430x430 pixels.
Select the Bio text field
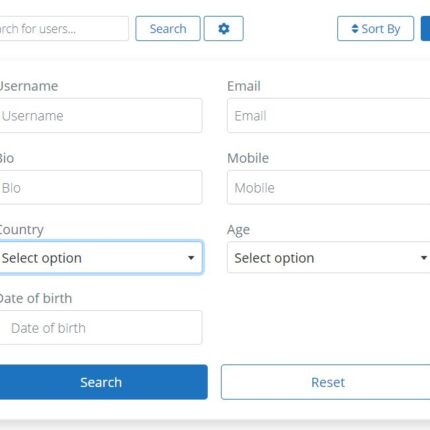coord(100,188)
